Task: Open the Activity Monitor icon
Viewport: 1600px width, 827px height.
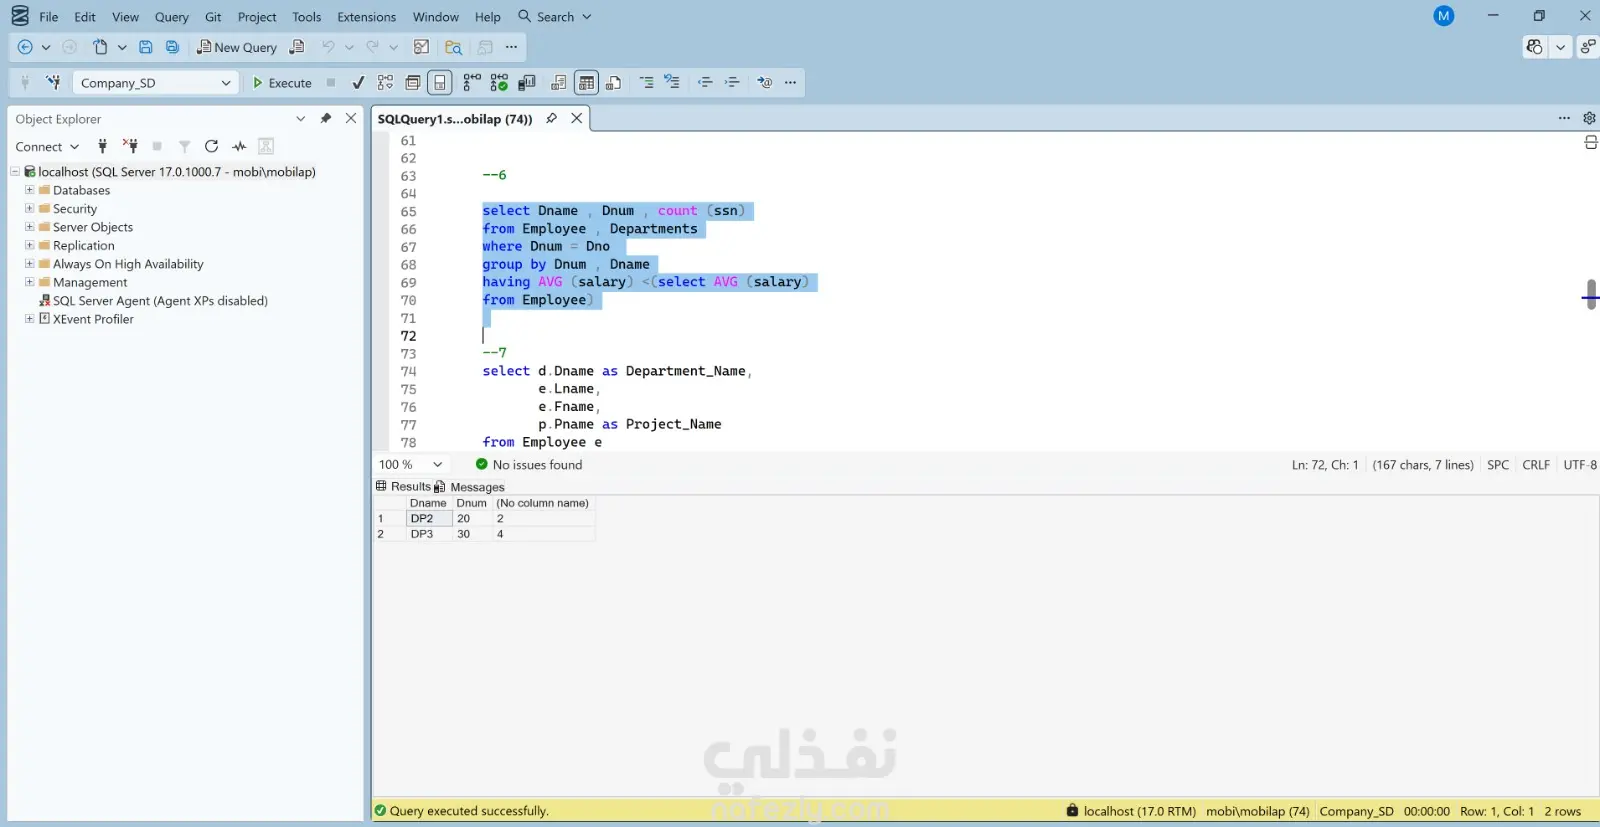Action: coord(421,47)
